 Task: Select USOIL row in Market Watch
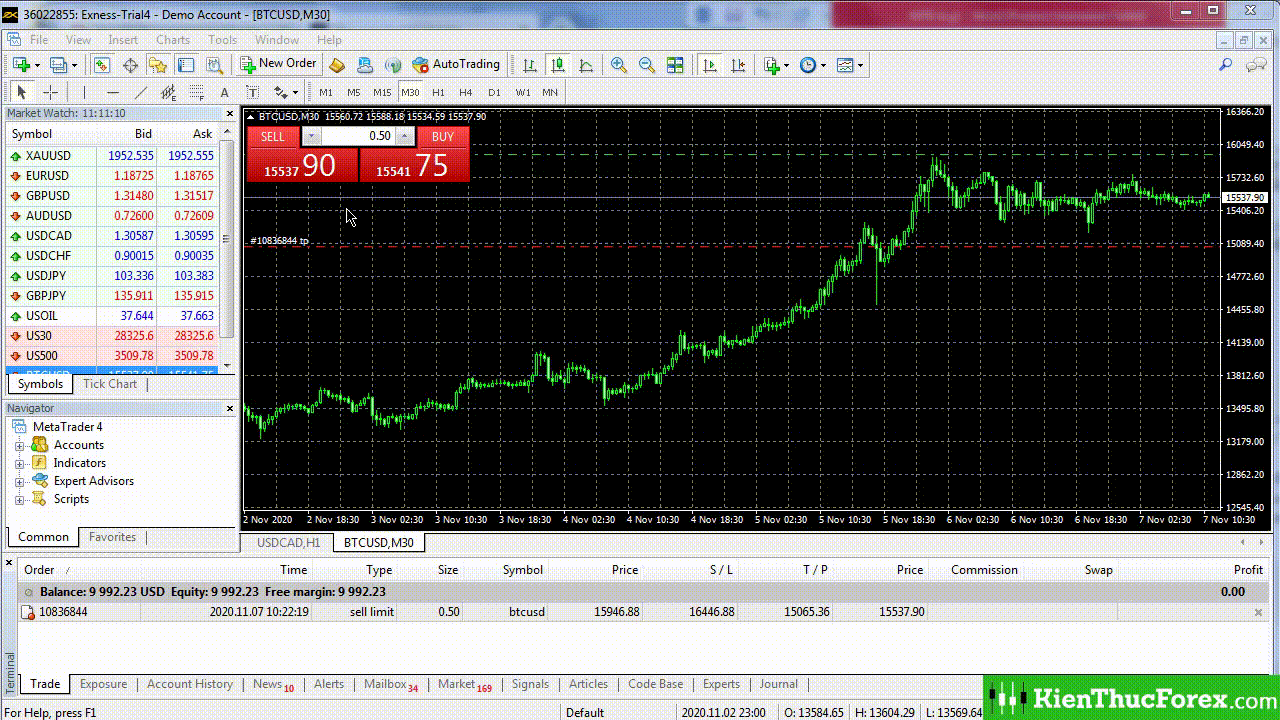pos(112,315)
